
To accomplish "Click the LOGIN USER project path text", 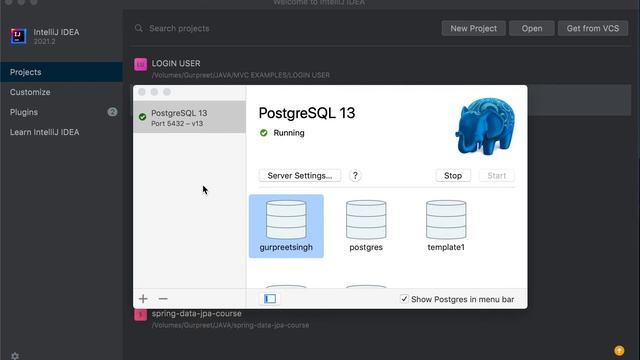I will (x=241, y=75).
